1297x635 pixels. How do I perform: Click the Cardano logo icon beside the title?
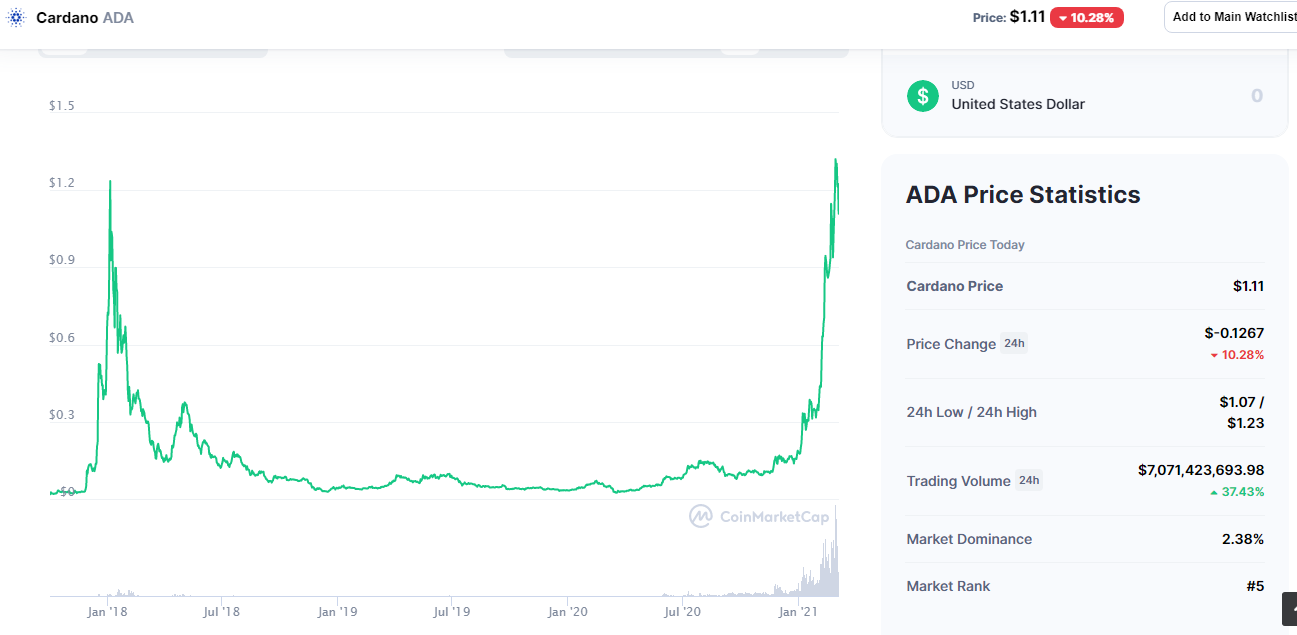(x=16, y=17)
